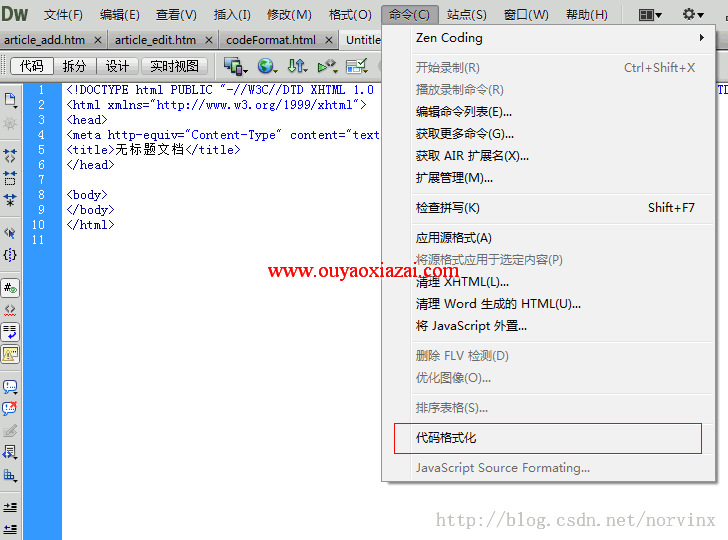Toggle highlight invalid code icon
This screenshot has width=728, height=540.
click(10, 310)
